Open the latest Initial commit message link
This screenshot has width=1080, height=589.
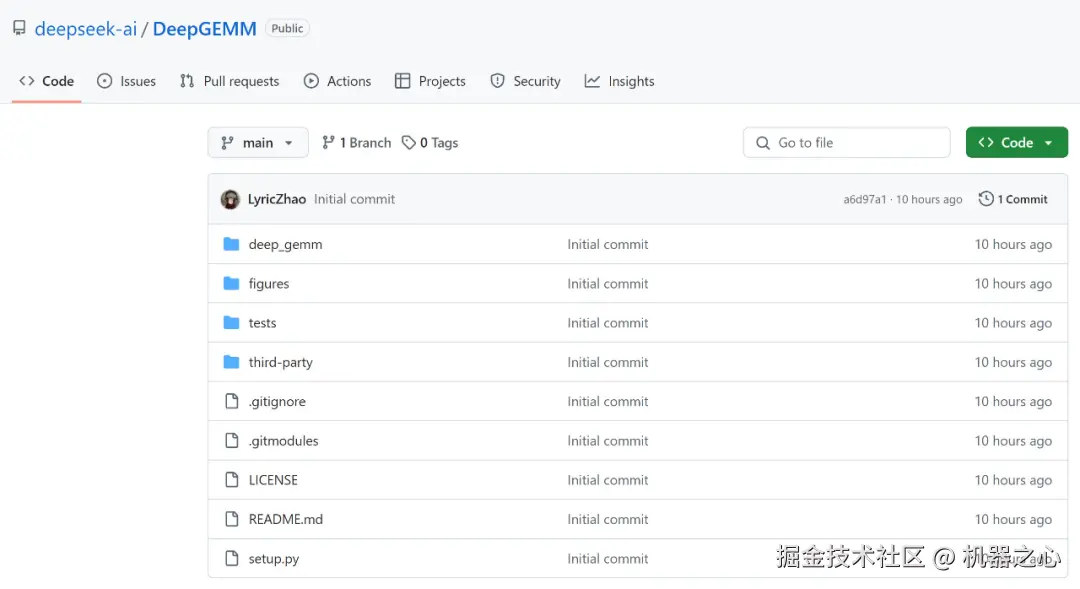tap(355, 199)
